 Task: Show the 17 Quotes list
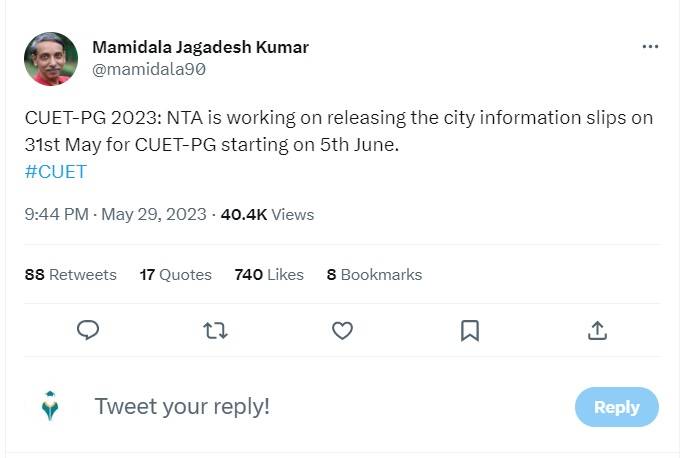[176, 274]
